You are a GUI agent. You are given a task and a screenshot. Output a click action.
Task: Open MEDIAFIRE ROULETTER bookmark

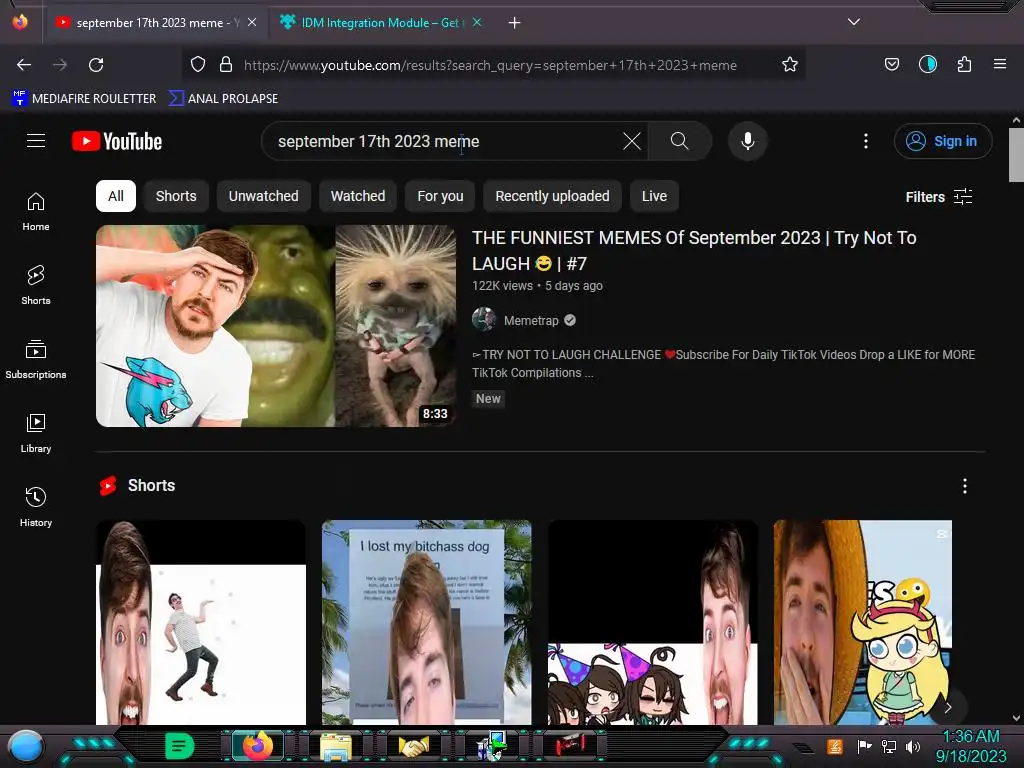tap(84, 99)
